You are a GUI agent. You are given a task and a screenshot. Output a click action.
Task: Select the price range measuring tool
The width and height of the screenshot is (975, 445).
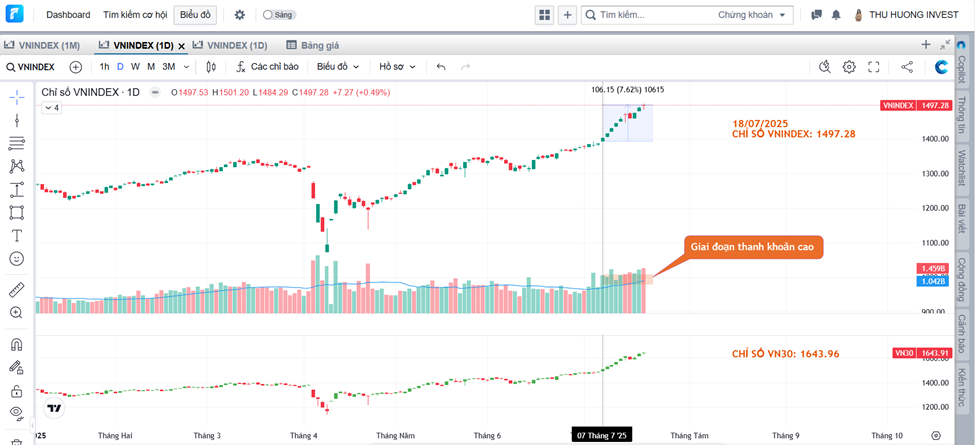tap(17, 189)
